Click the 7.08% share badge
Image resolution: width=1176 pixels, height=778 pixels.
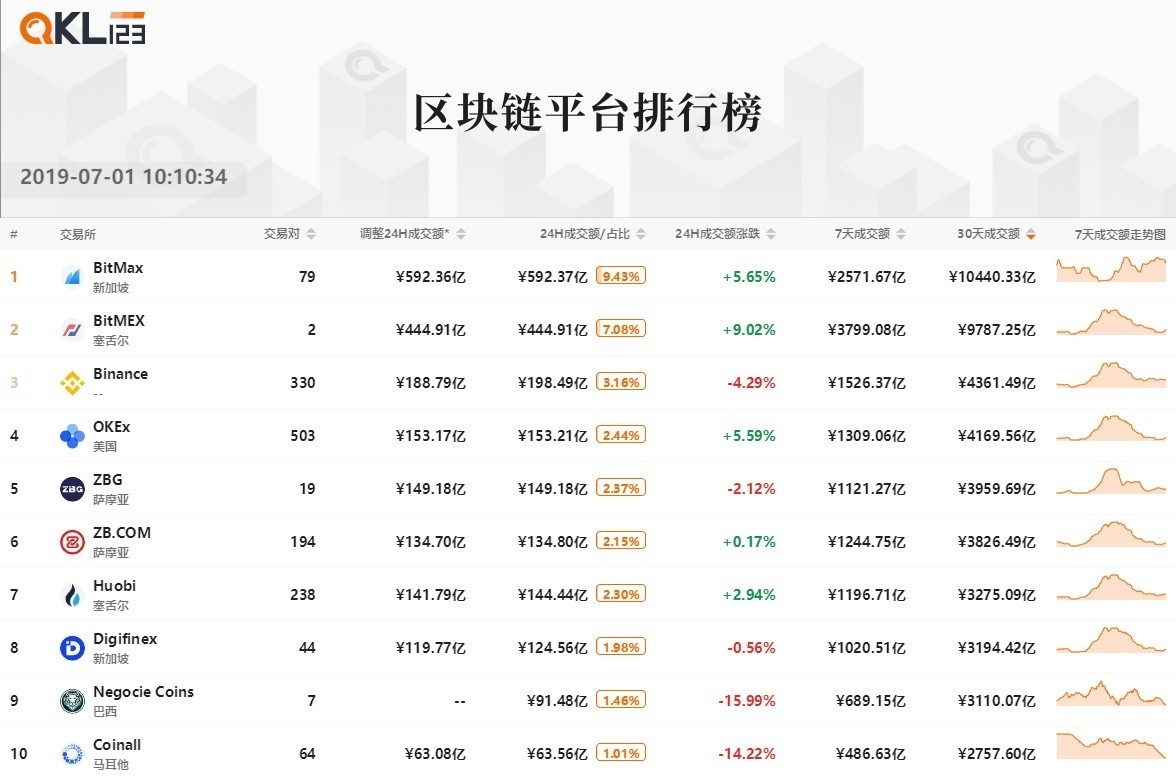click(621, 329)
